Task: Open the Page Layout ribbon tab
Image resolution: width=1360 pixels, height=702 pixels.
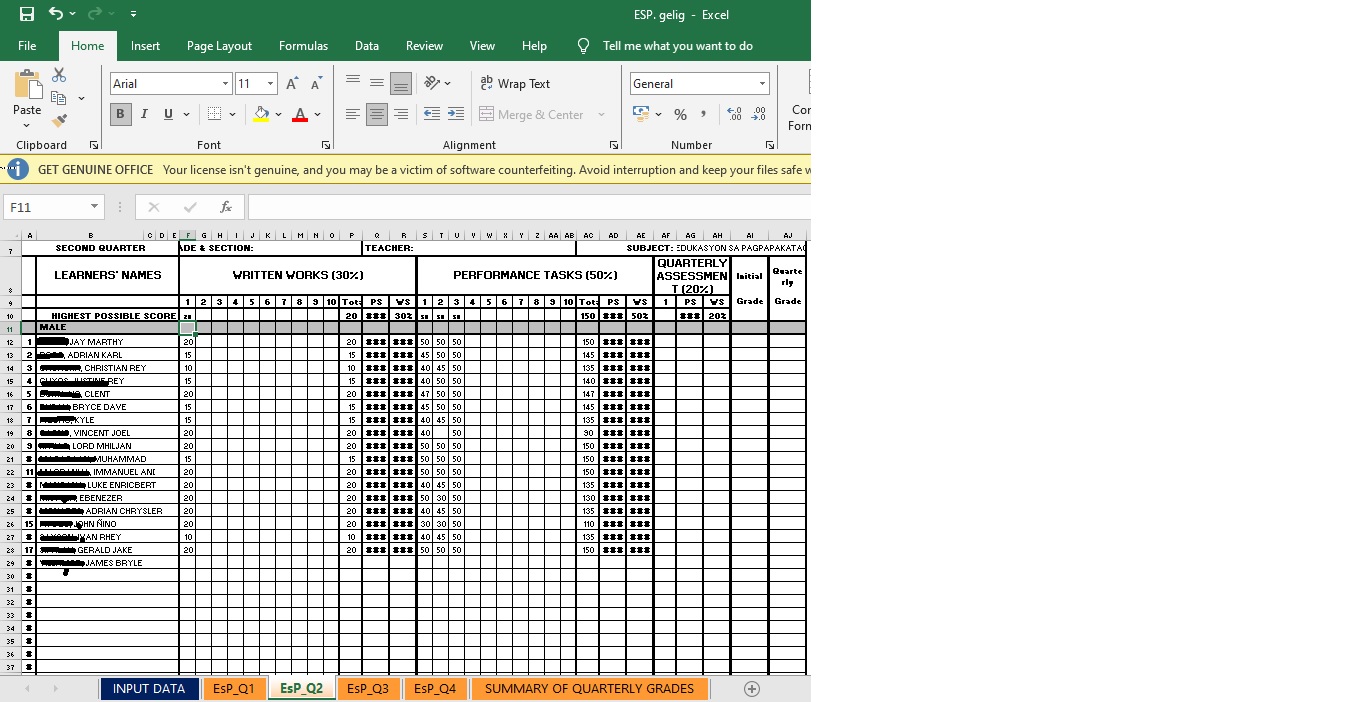Action: click(219, 46)
